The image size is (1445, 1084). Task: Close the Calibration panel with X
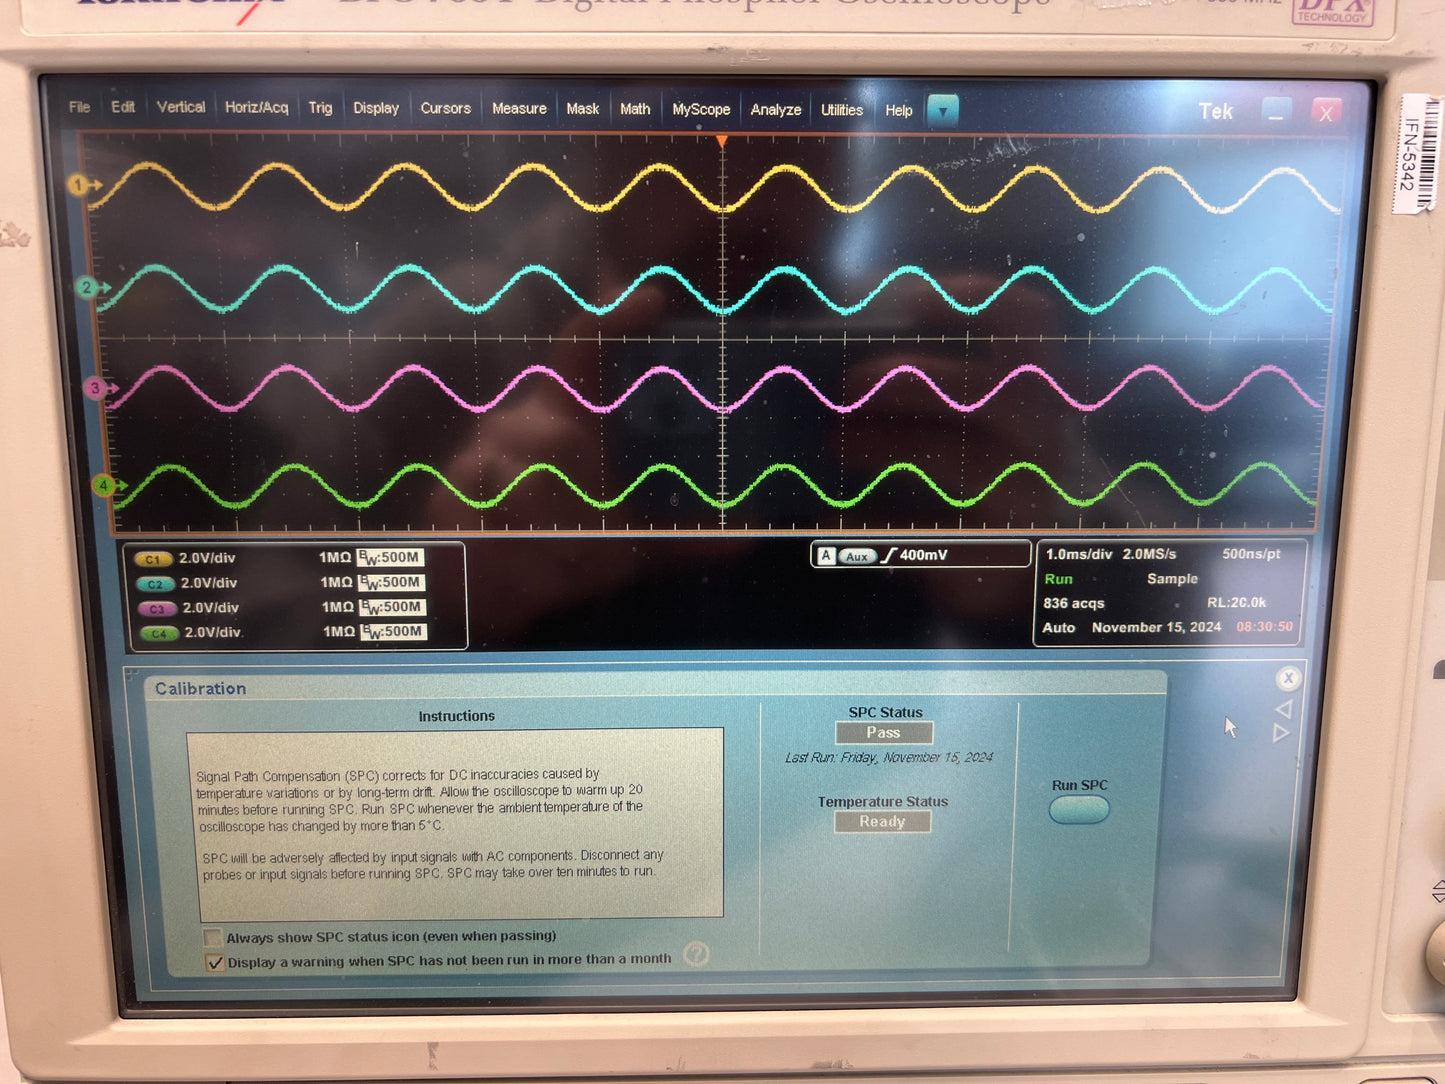click(1288, 679)
